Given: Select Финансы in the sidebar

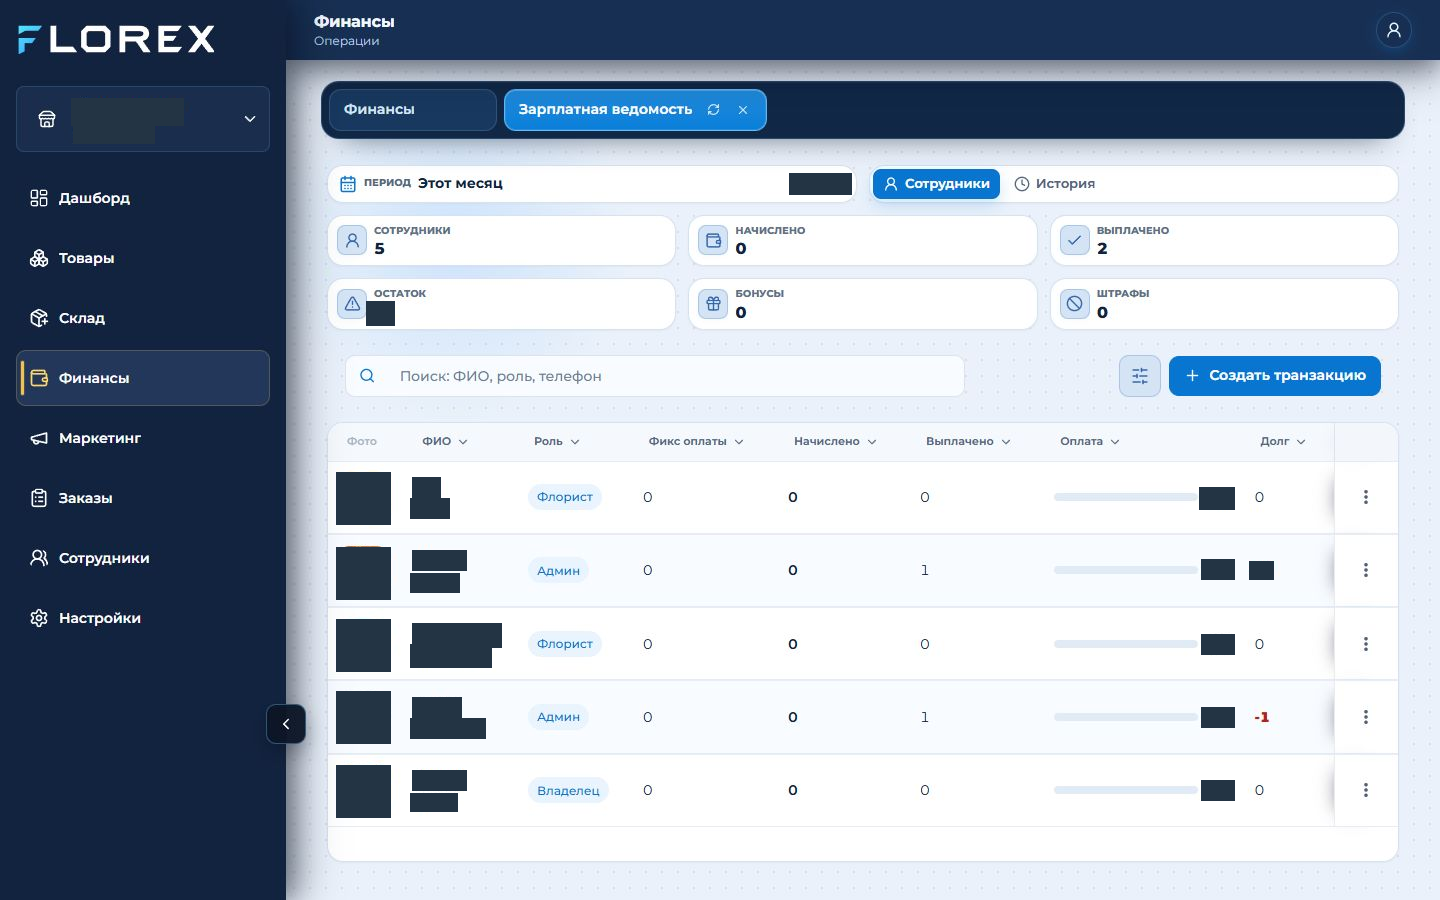Looking at the screenshot, I should (143, 378).
